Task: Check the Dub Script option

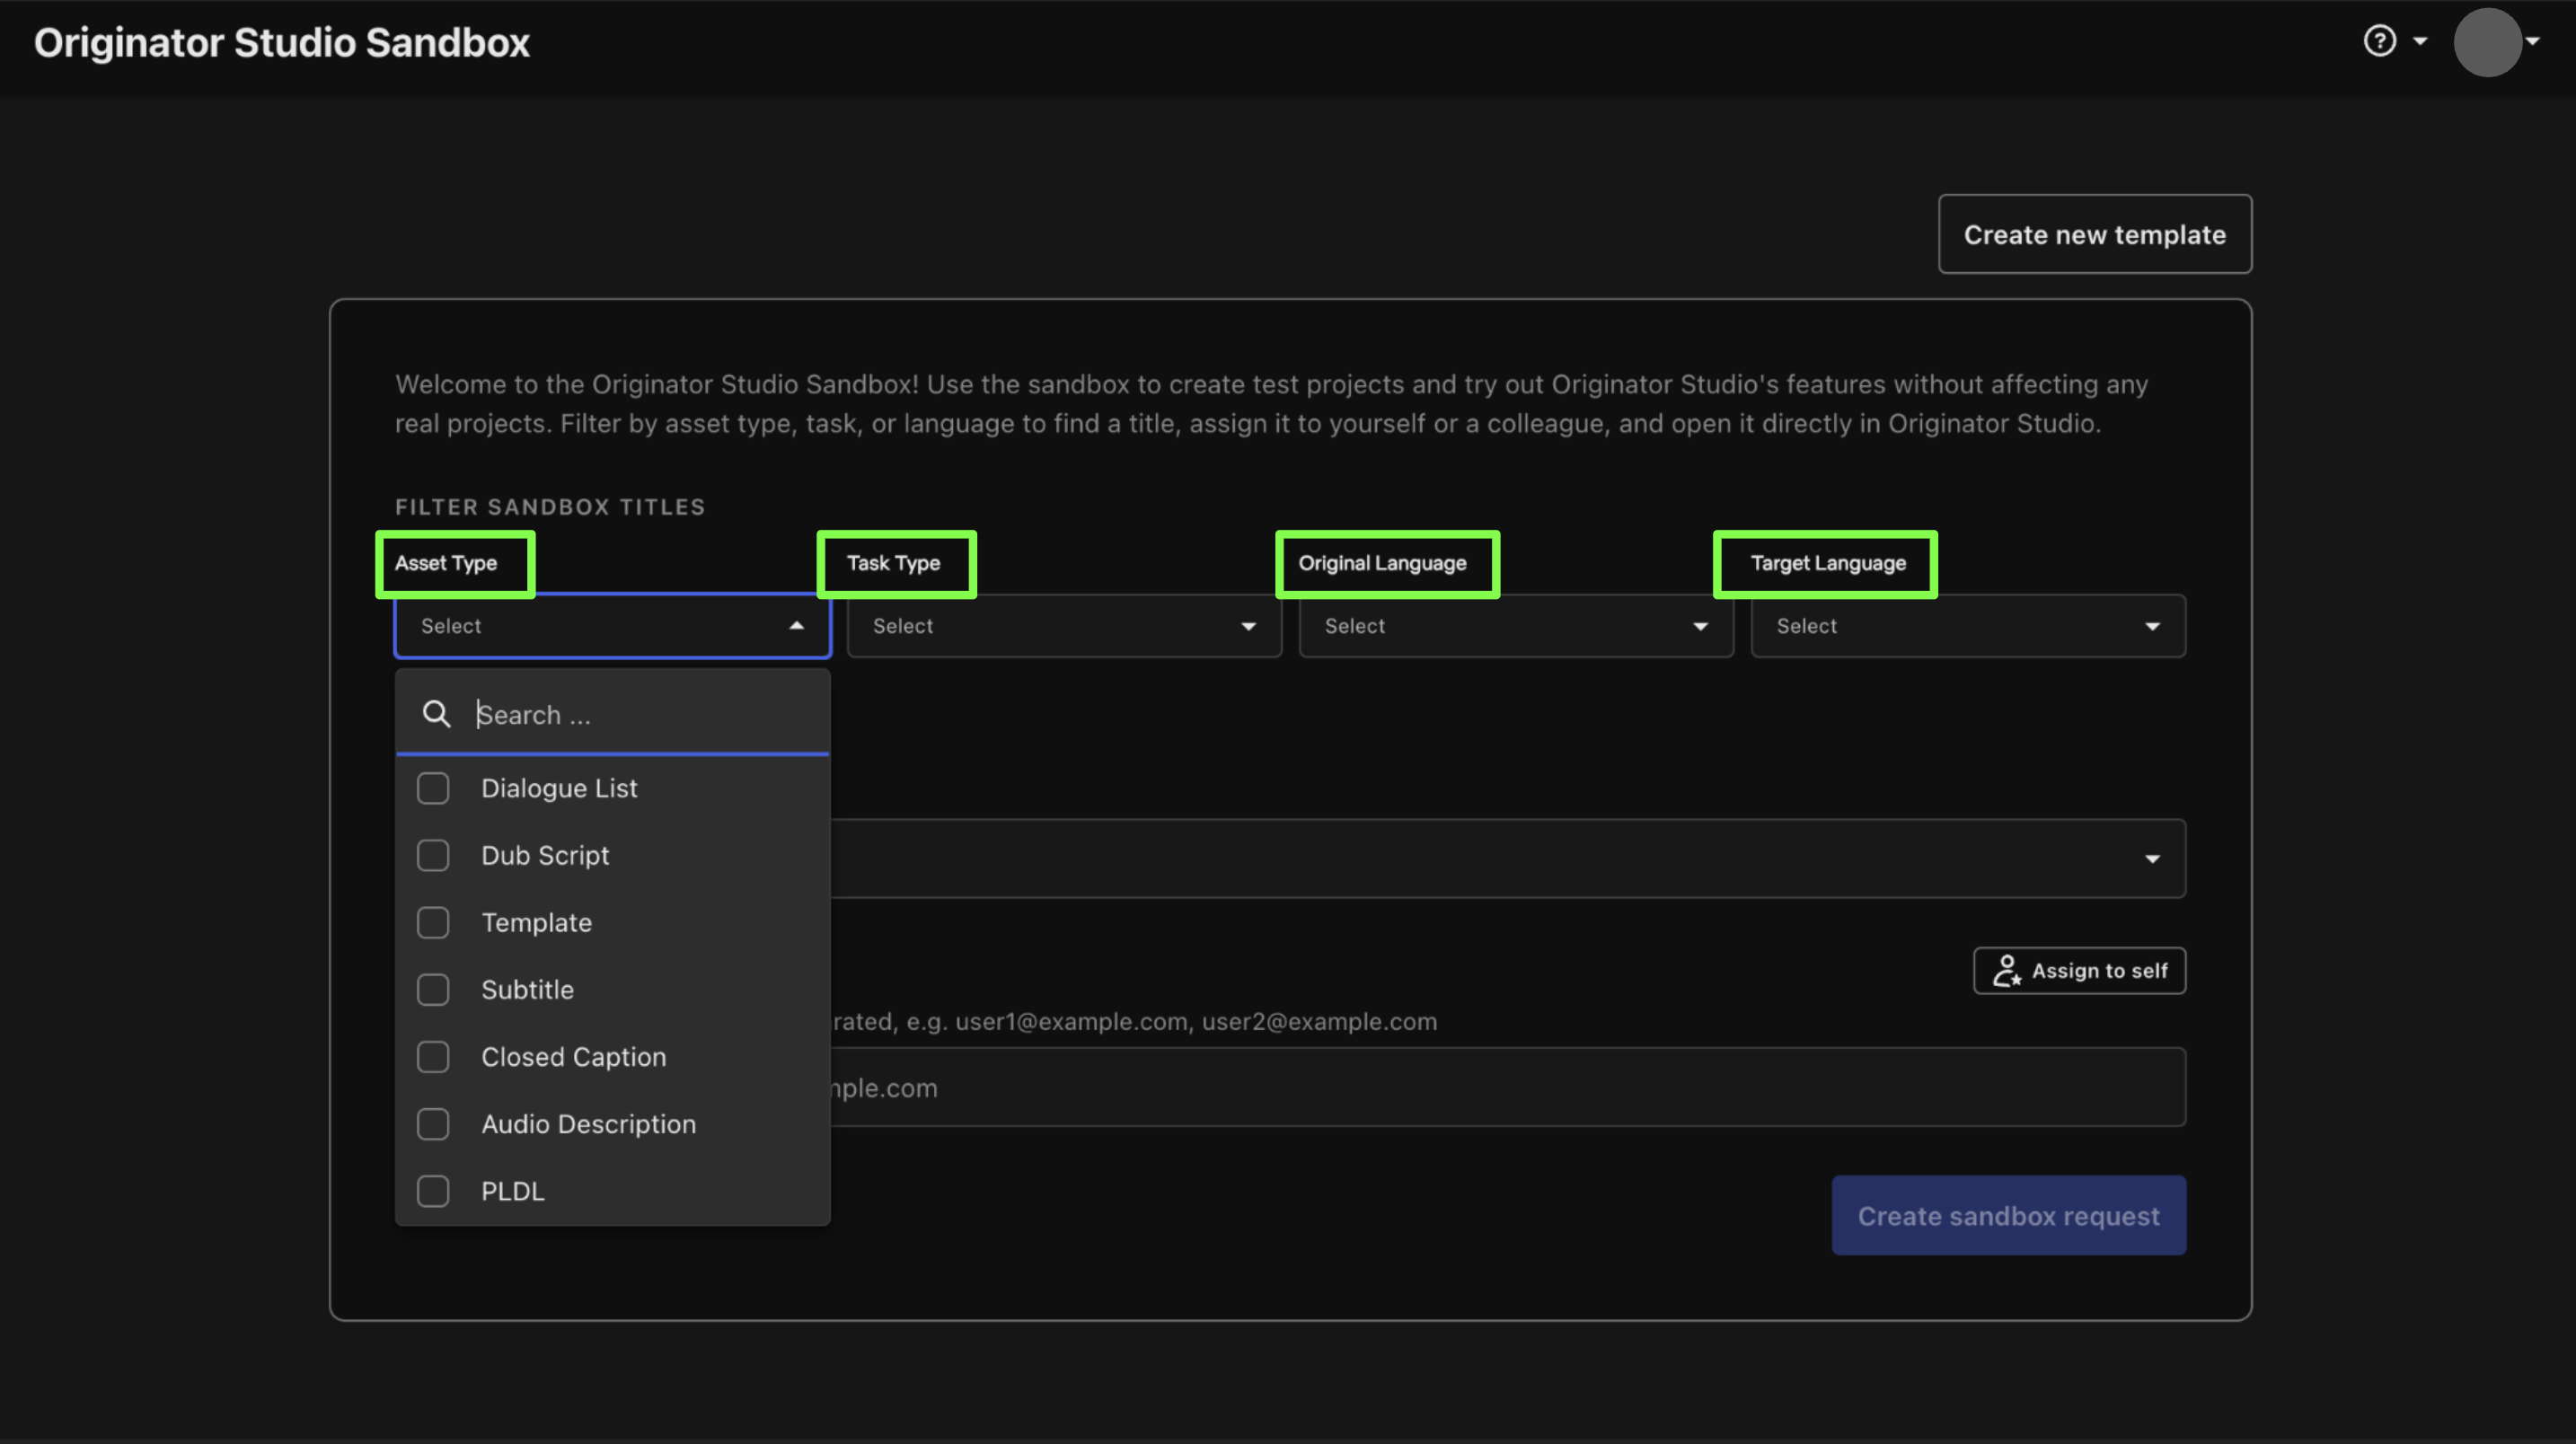Action: tap(433, 855)
